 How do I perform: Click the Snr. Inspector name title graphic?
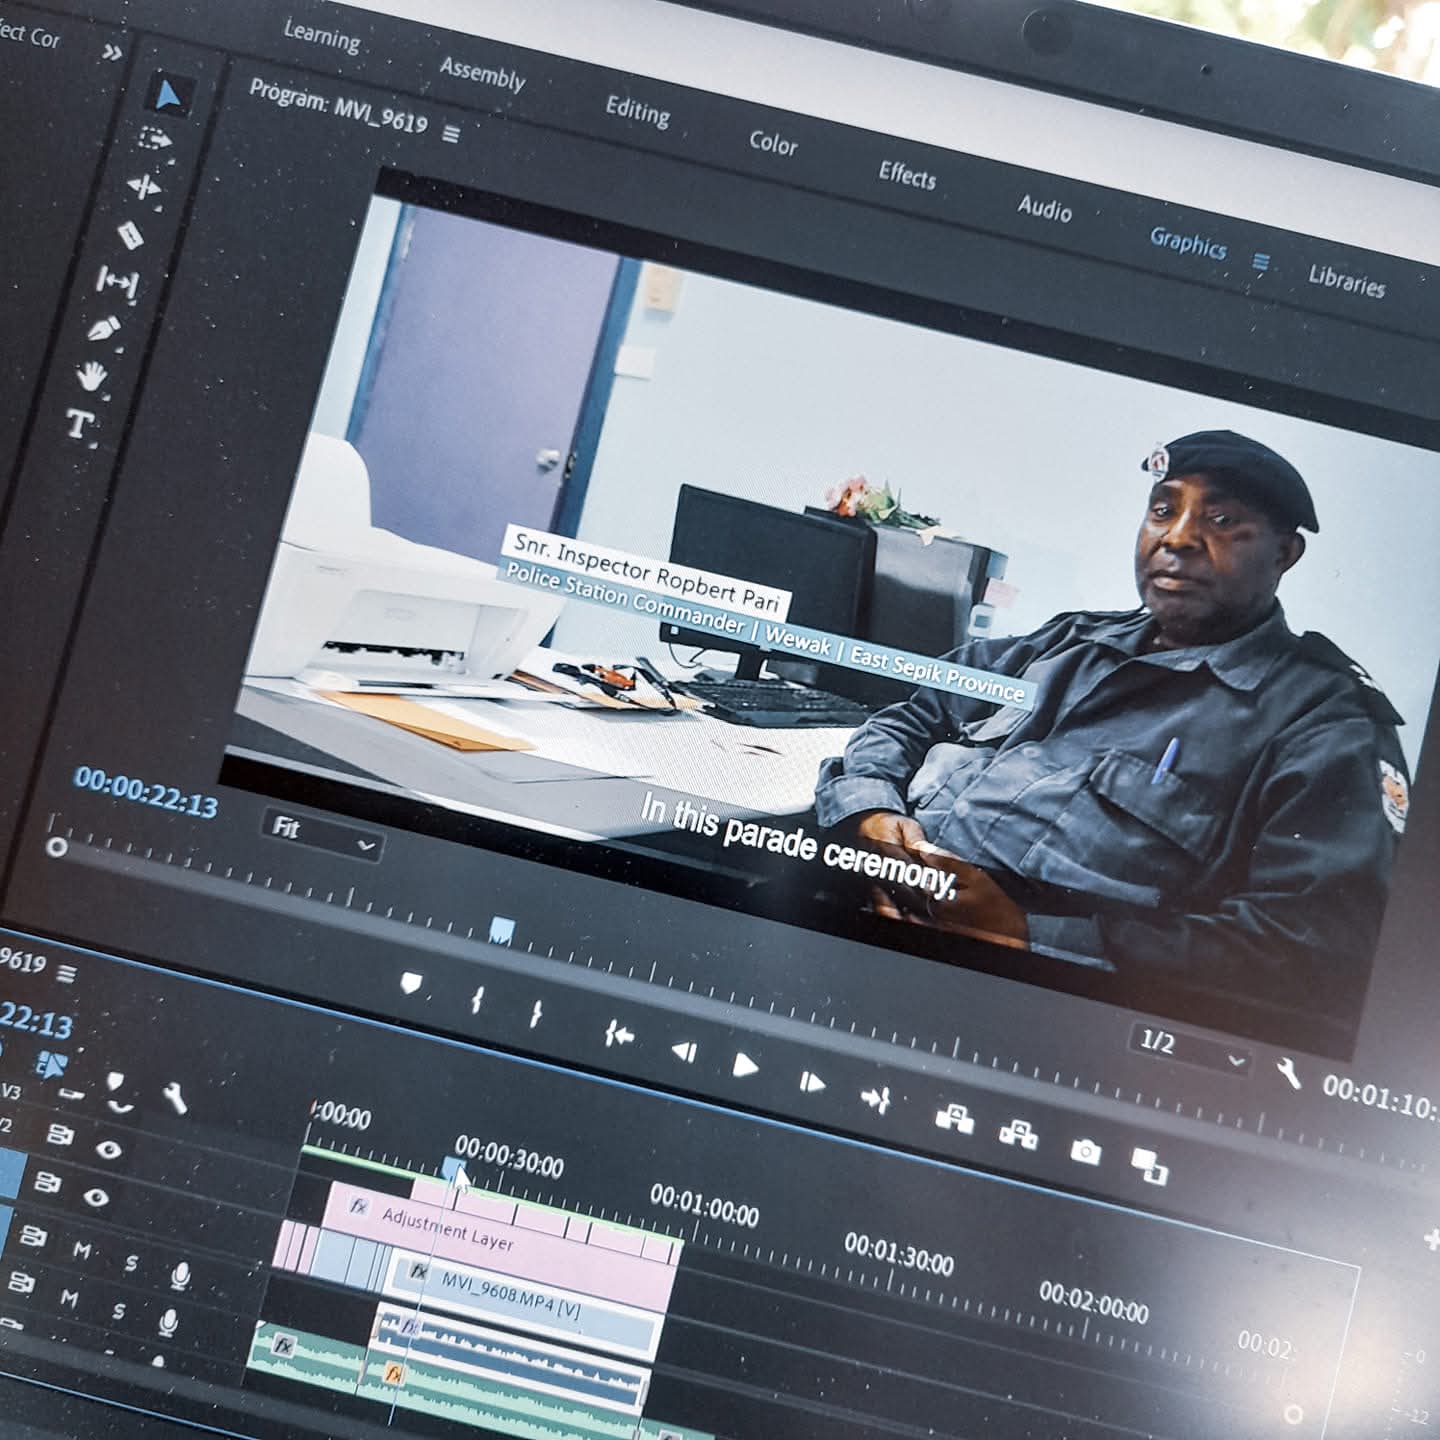pyautogui.click(x=647, y=575)
